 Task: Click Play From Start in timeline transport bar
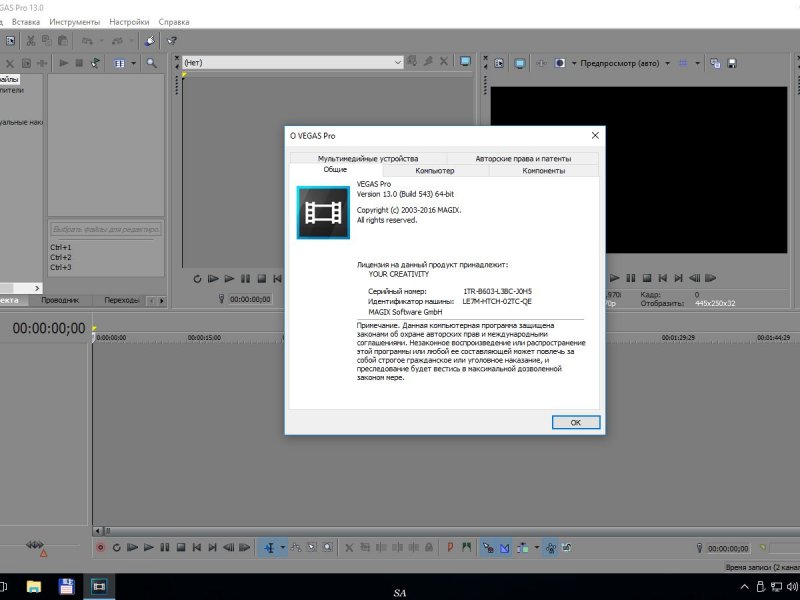tap(132, 547)
